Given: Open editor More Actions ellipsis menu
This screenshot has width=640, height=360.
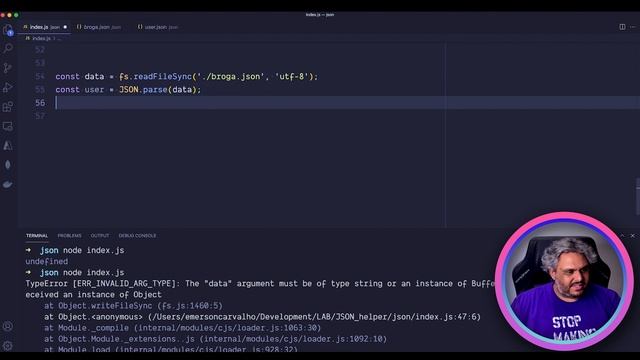Looking at the screenshot, I should (x=633, y=27).
